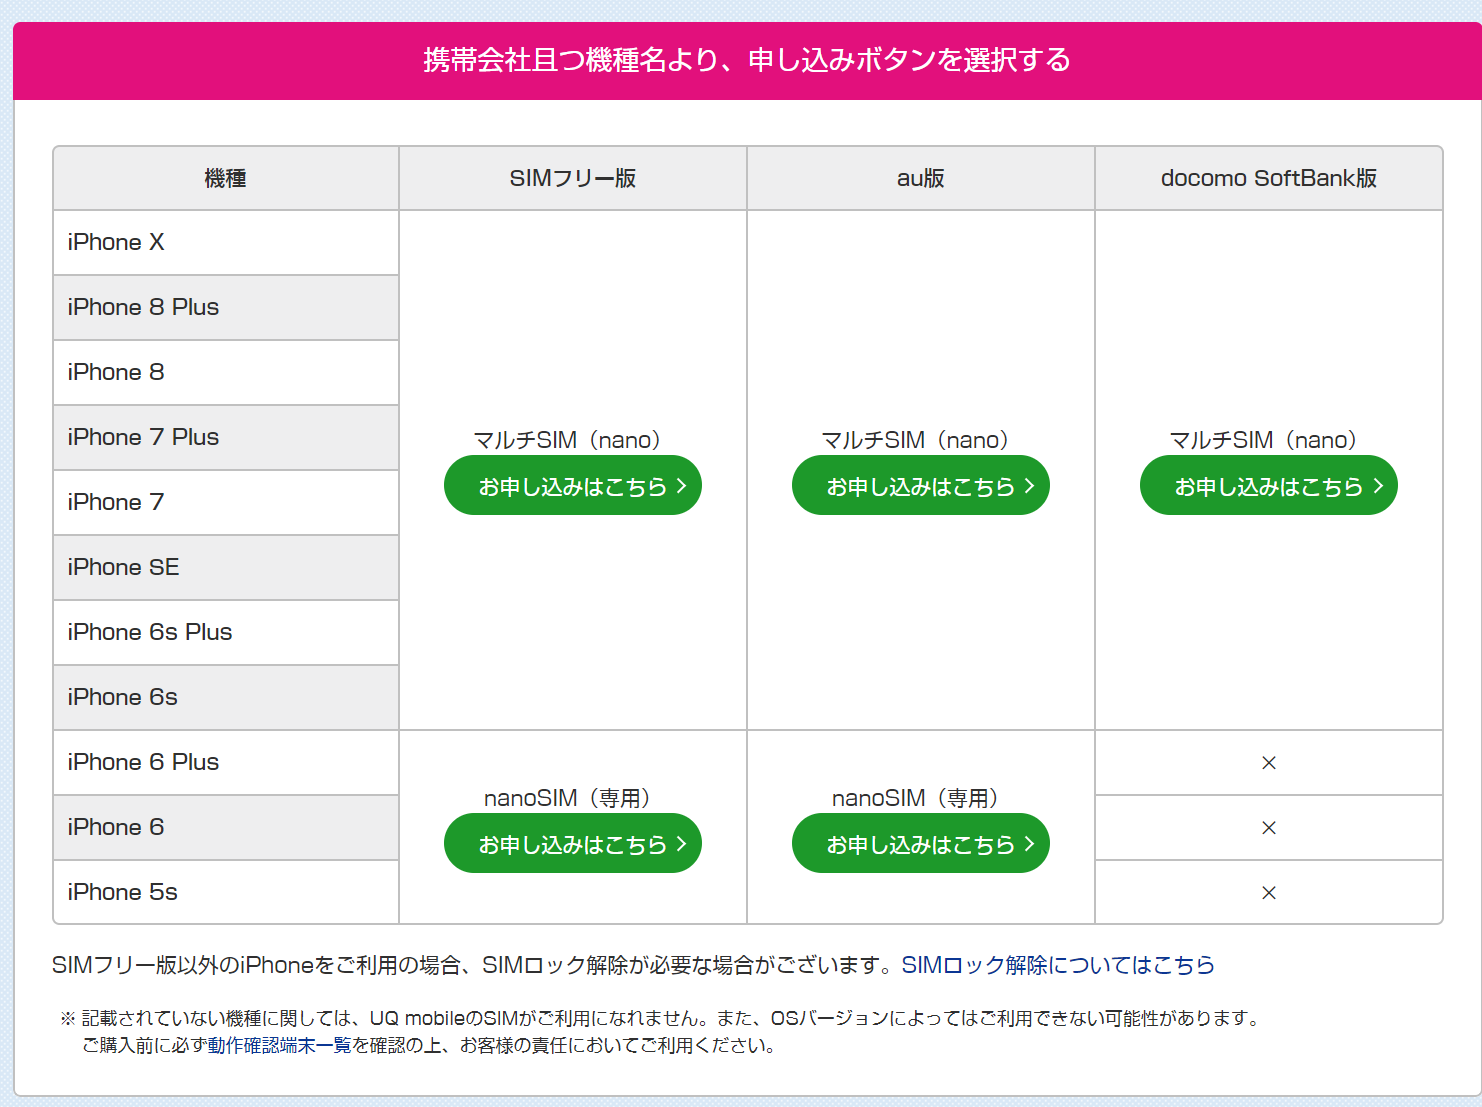1482x1107 pixels.
Task: Click au版 nanoSIM (専用) お申し込みはこちら button
Action: 921,843
